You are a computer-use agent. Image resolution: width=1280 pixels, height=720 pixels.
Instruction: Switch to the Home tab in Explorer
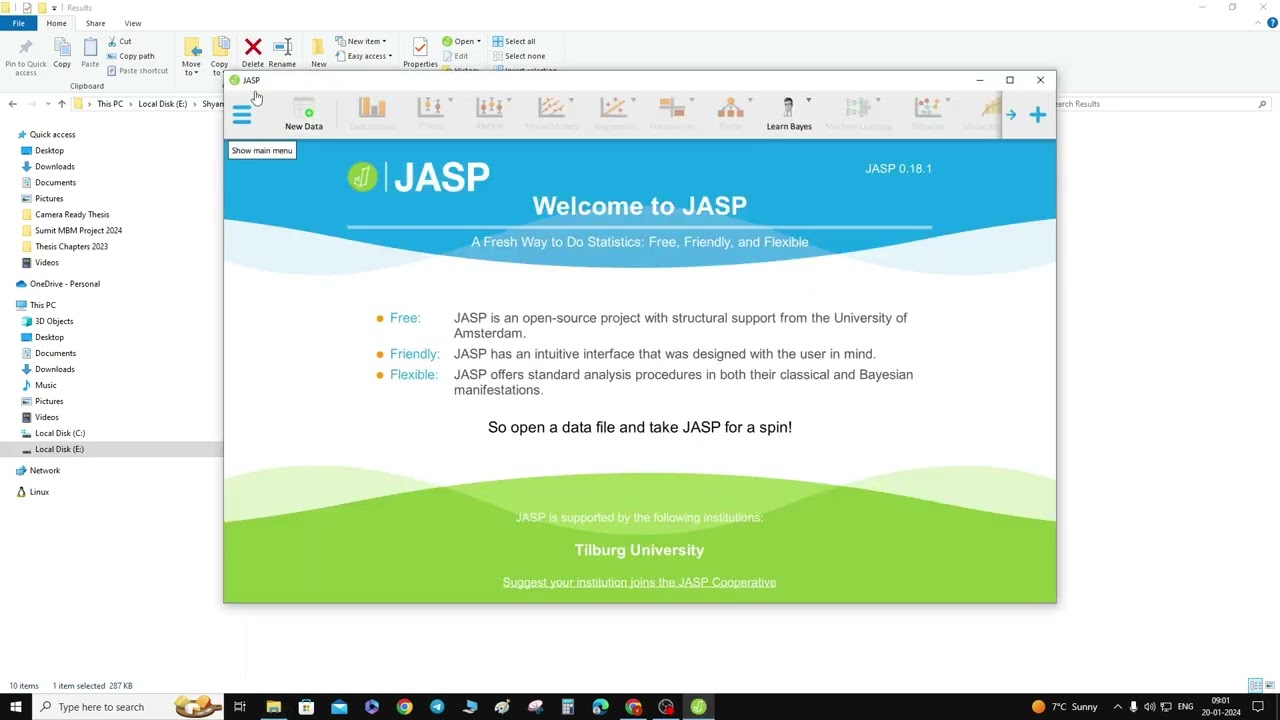56,23
